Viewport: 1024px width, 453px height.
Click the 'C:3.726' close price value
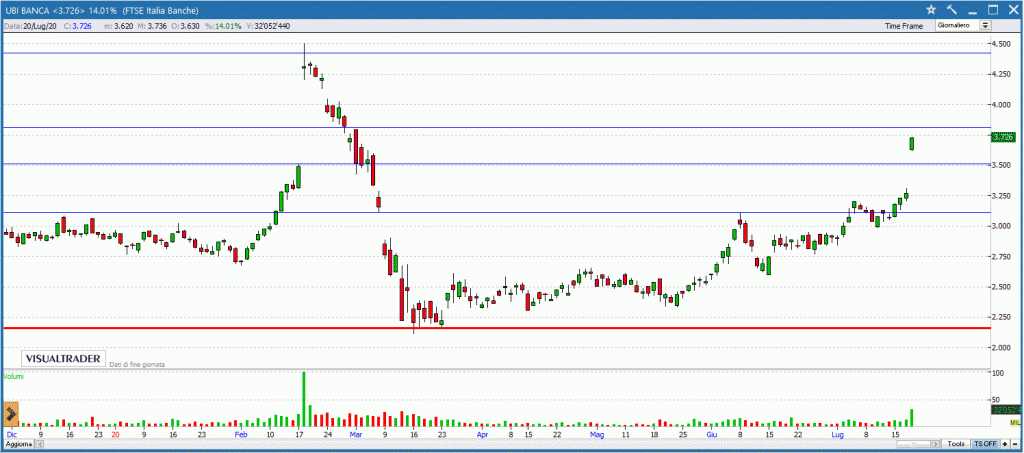(x=78, y=26)
